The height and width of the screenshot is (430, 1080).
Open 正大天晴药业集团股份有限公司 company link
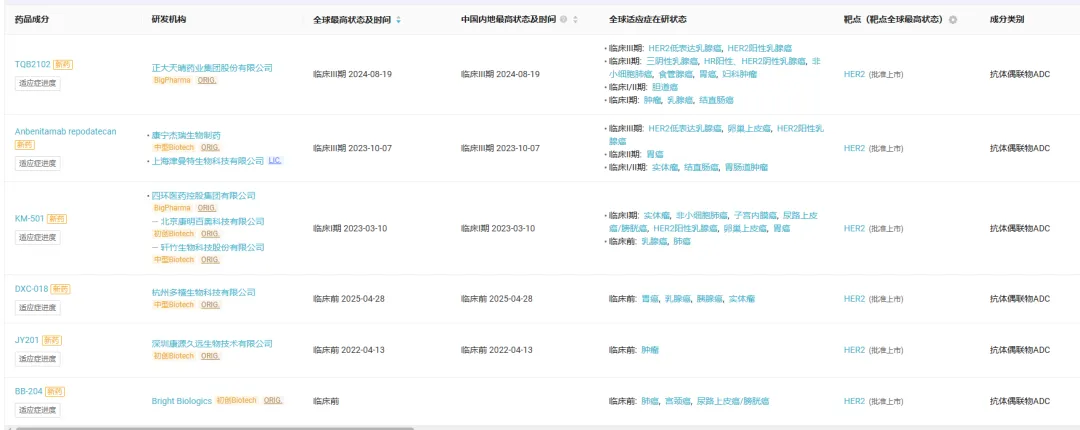212,67
